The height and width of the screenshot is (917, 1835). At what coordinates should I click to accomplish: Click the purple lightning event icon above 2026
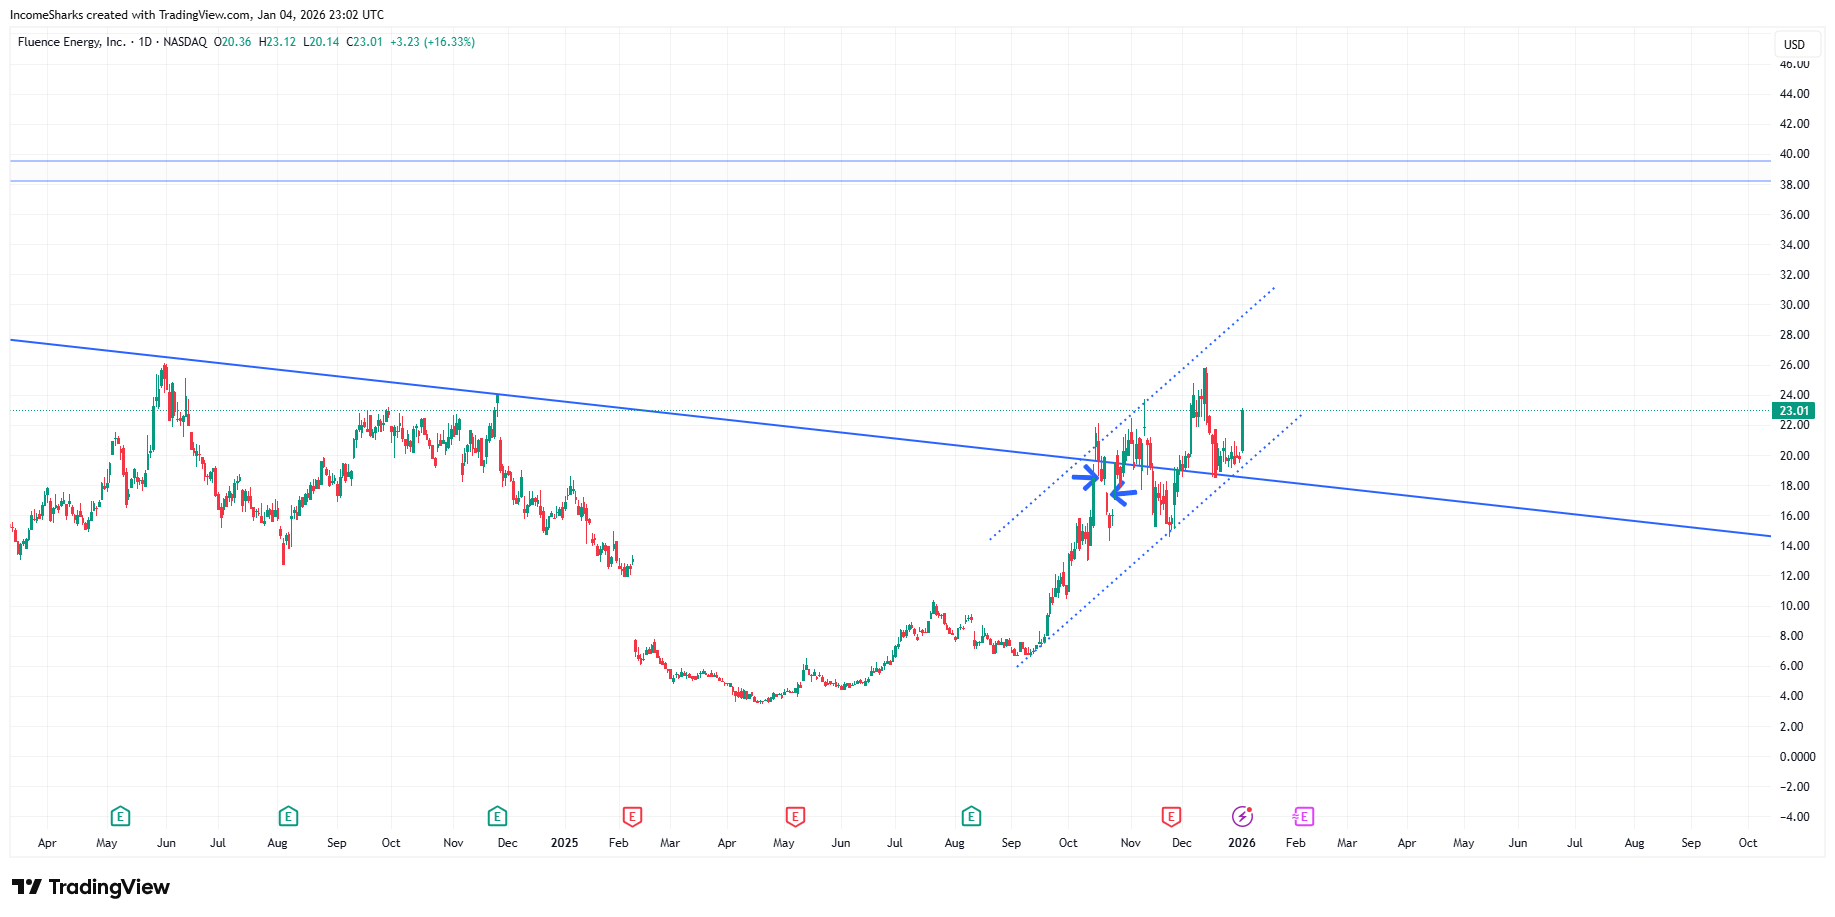click(x=1242, y=817)
